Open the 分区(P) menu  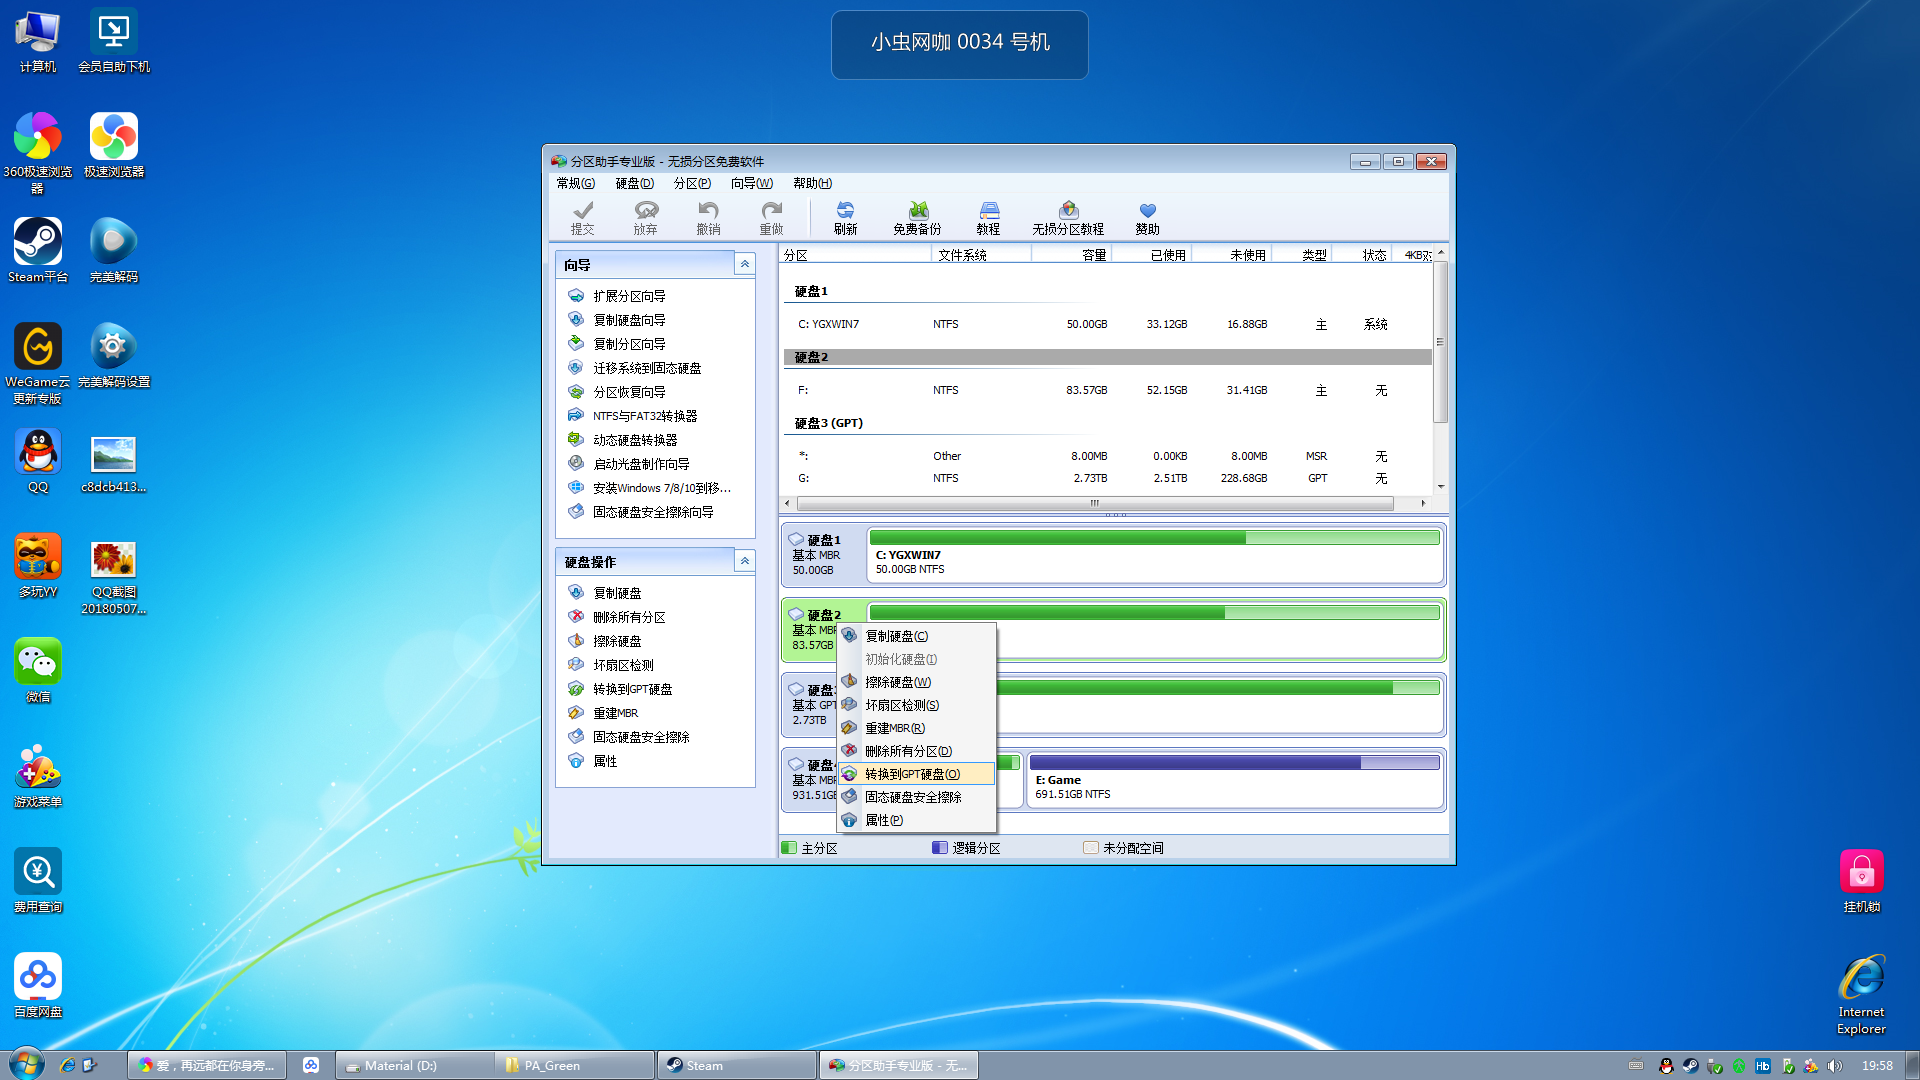click(692, 183)
